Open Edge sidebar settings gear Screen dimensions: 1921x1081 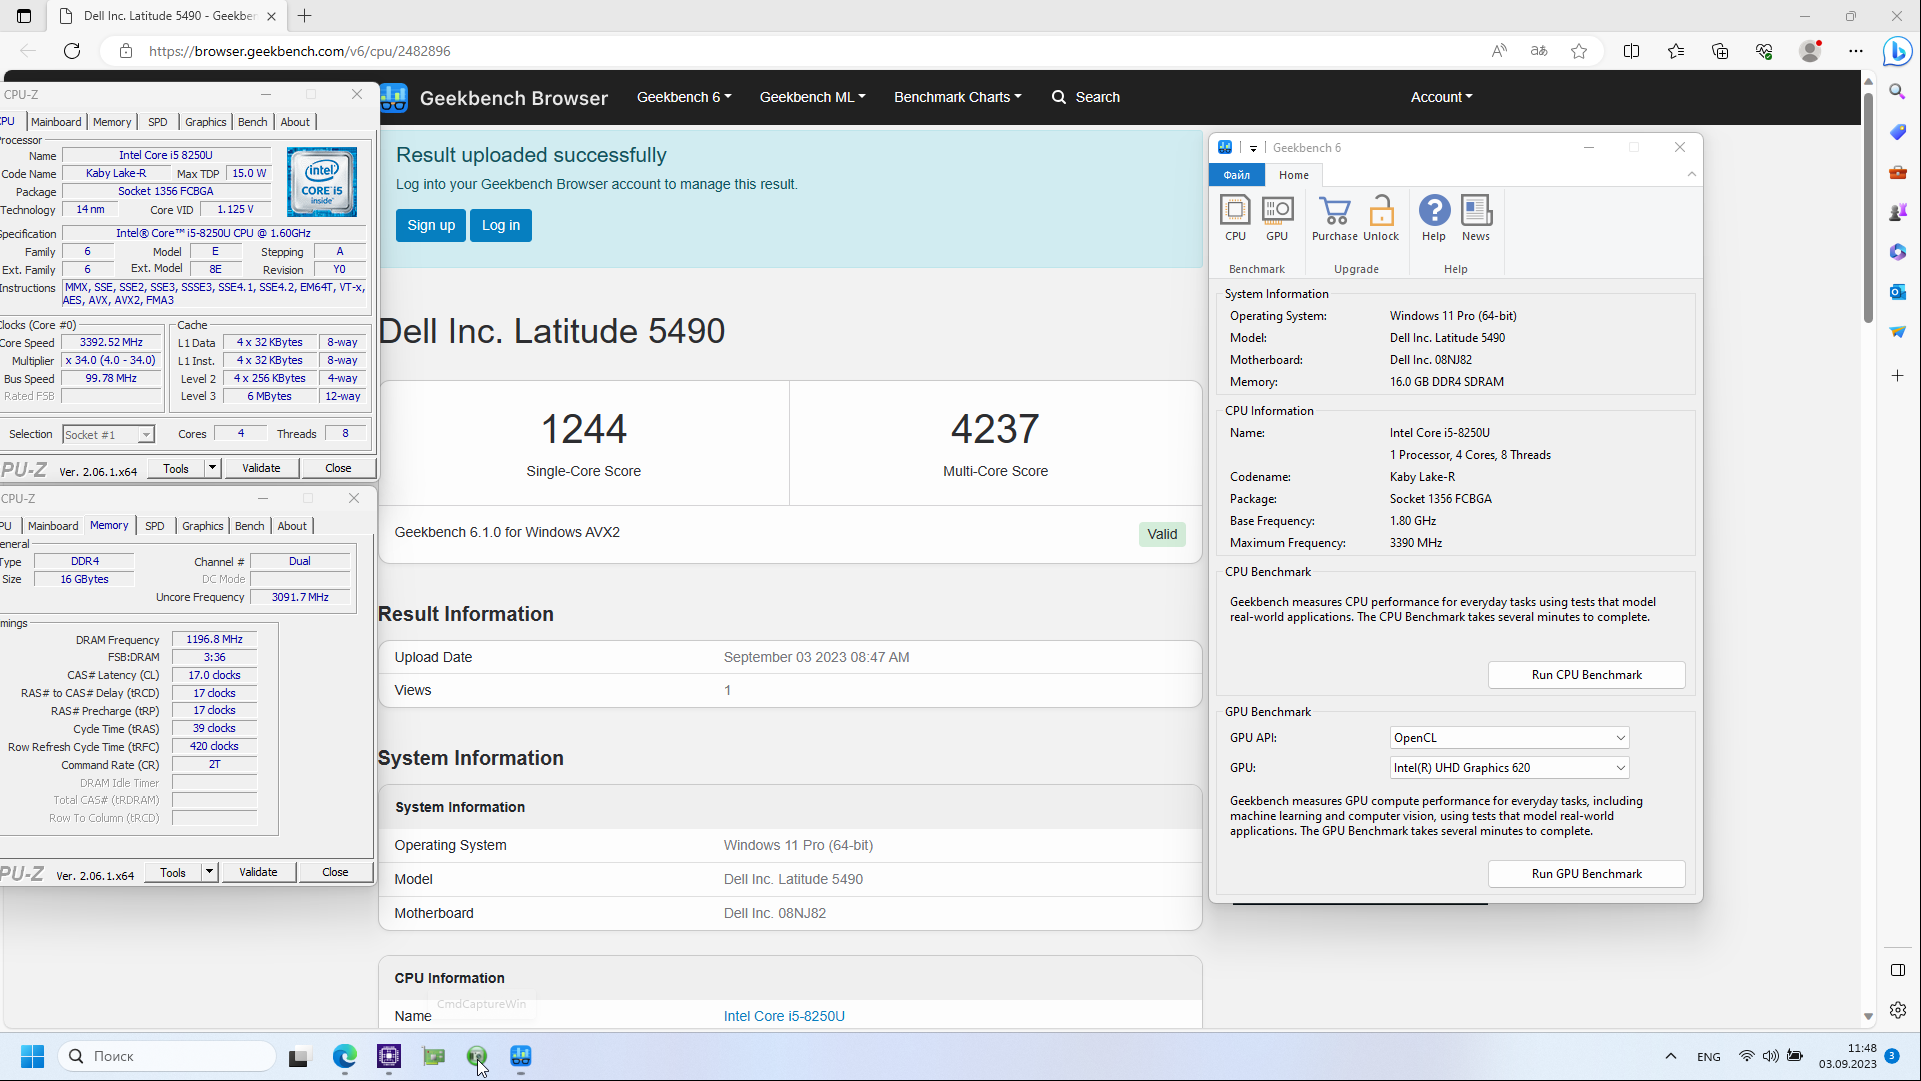tap(1897, 1010)
